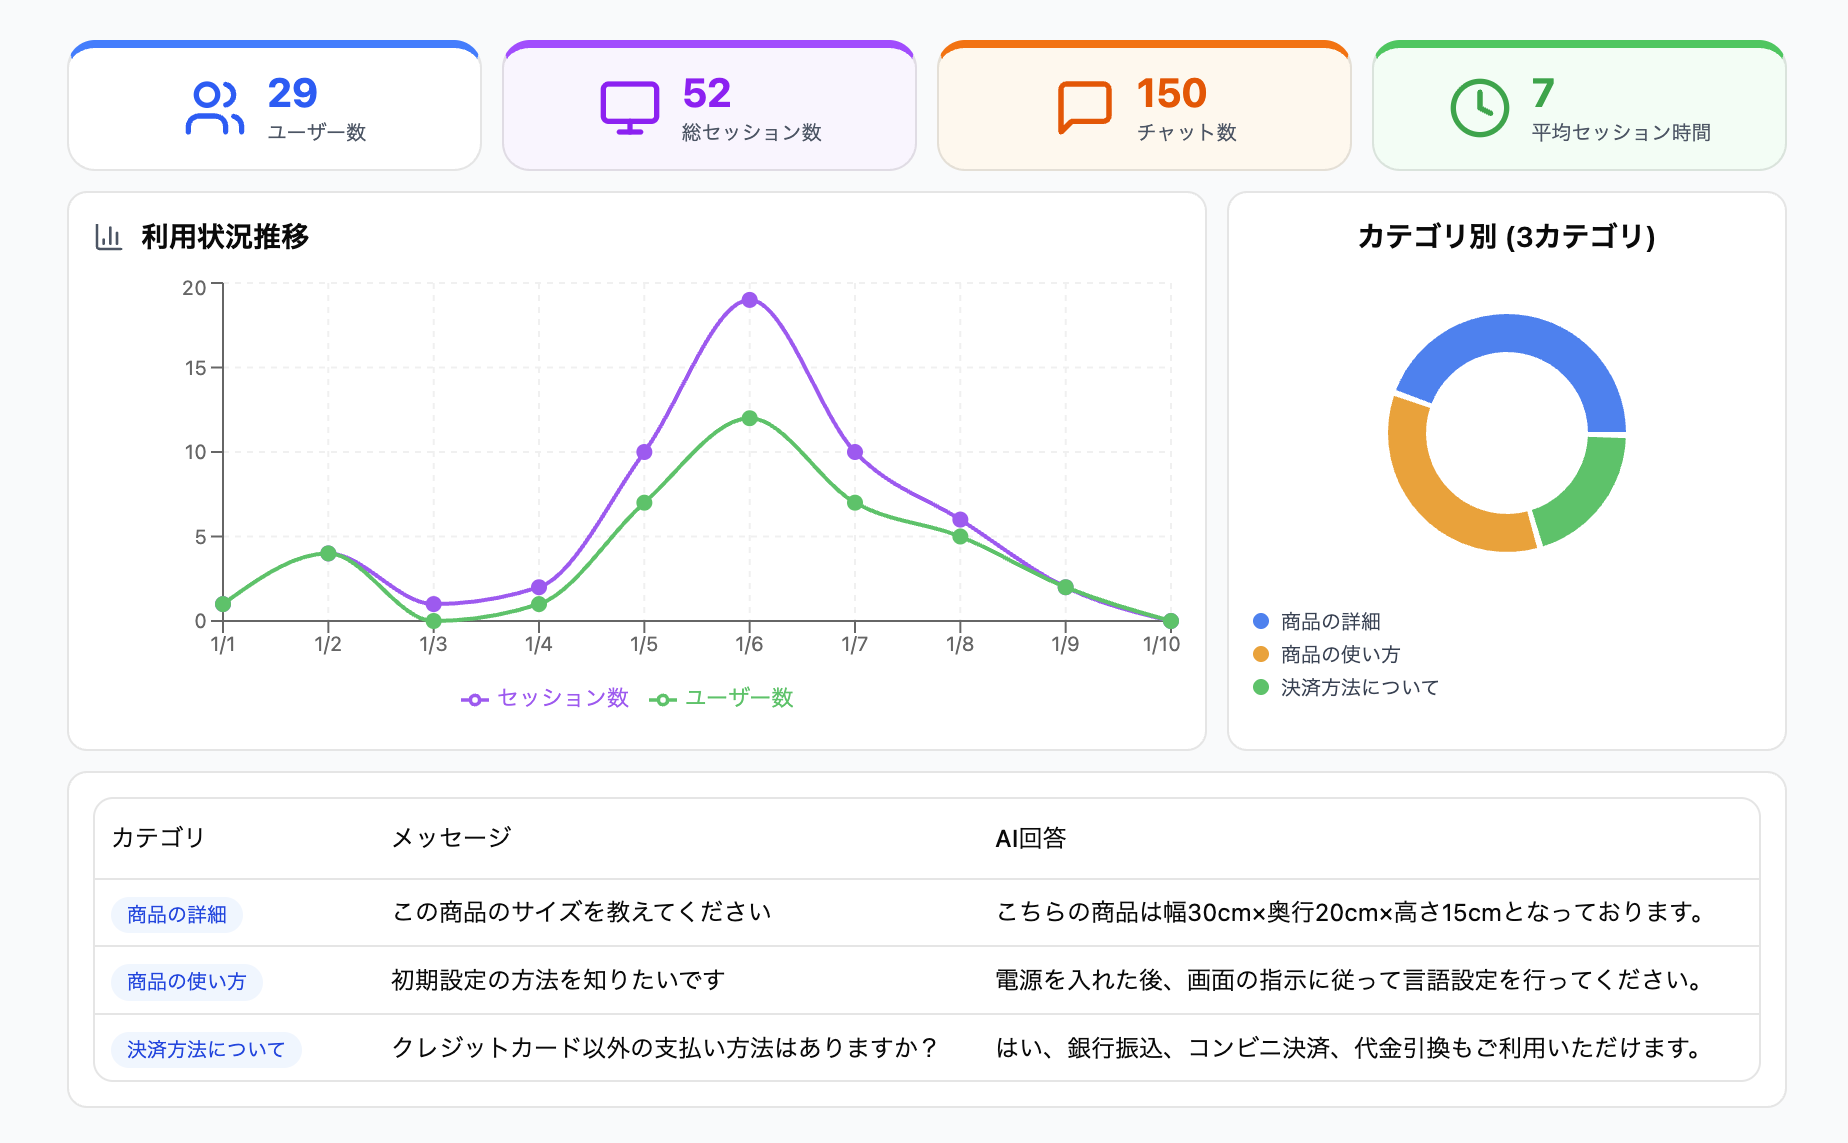Viewport: 1848px width, 1143px height.
Task: Open the カテゴリ column header options
Action: click(x=160, y=838)
